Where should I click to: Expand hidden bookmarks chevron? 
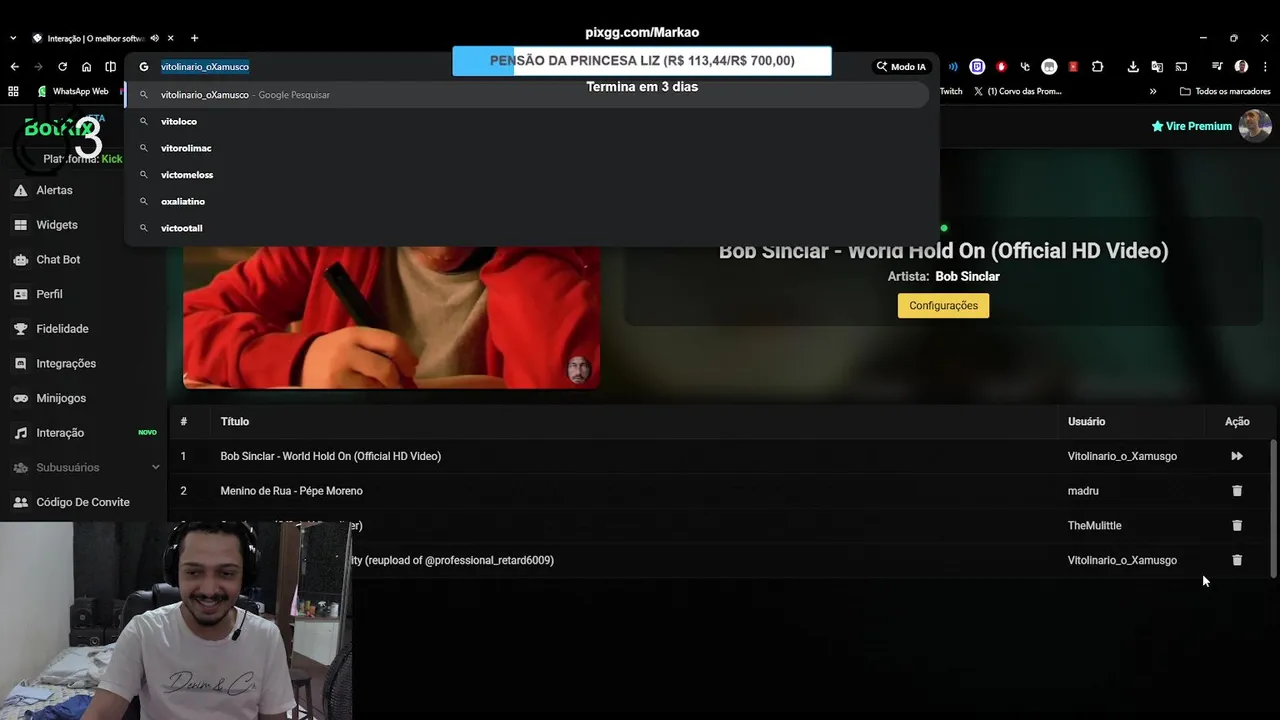(1153, 91)
